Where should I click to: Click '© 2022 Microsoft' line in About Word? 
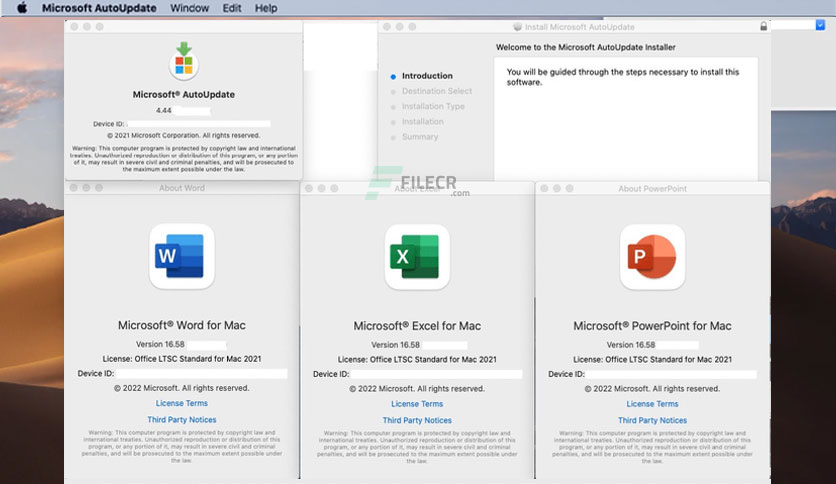(x=182, y=388)
